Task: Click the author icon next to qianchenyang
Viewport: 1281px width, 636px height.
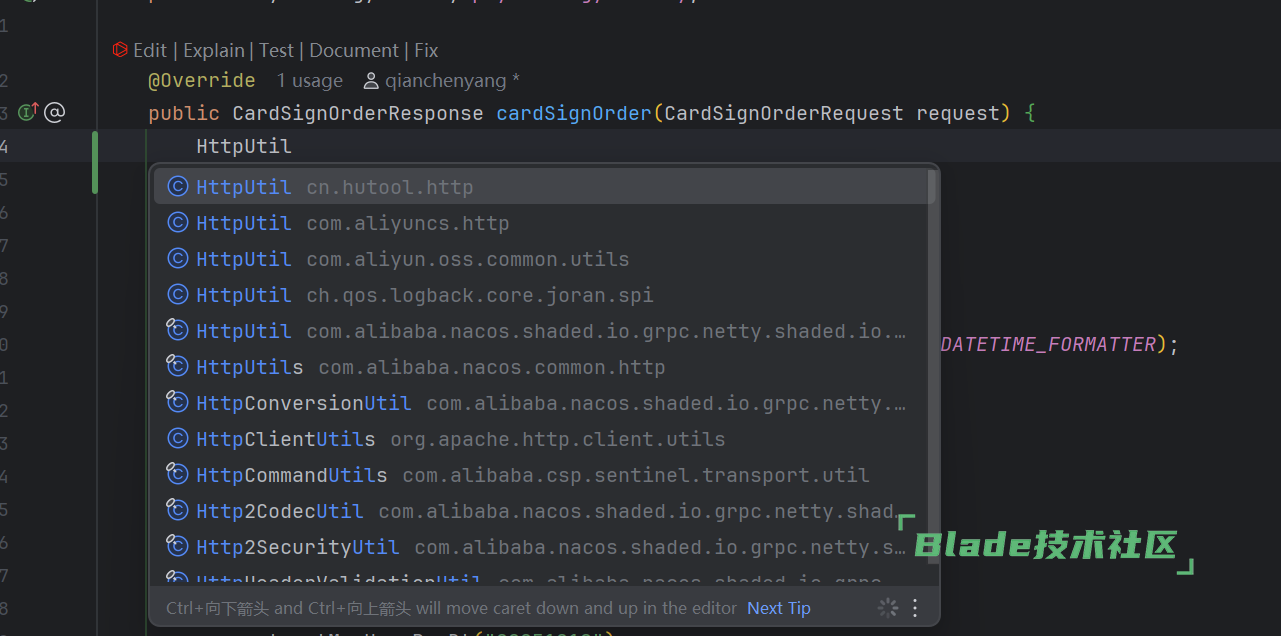Action: (371, 81)
